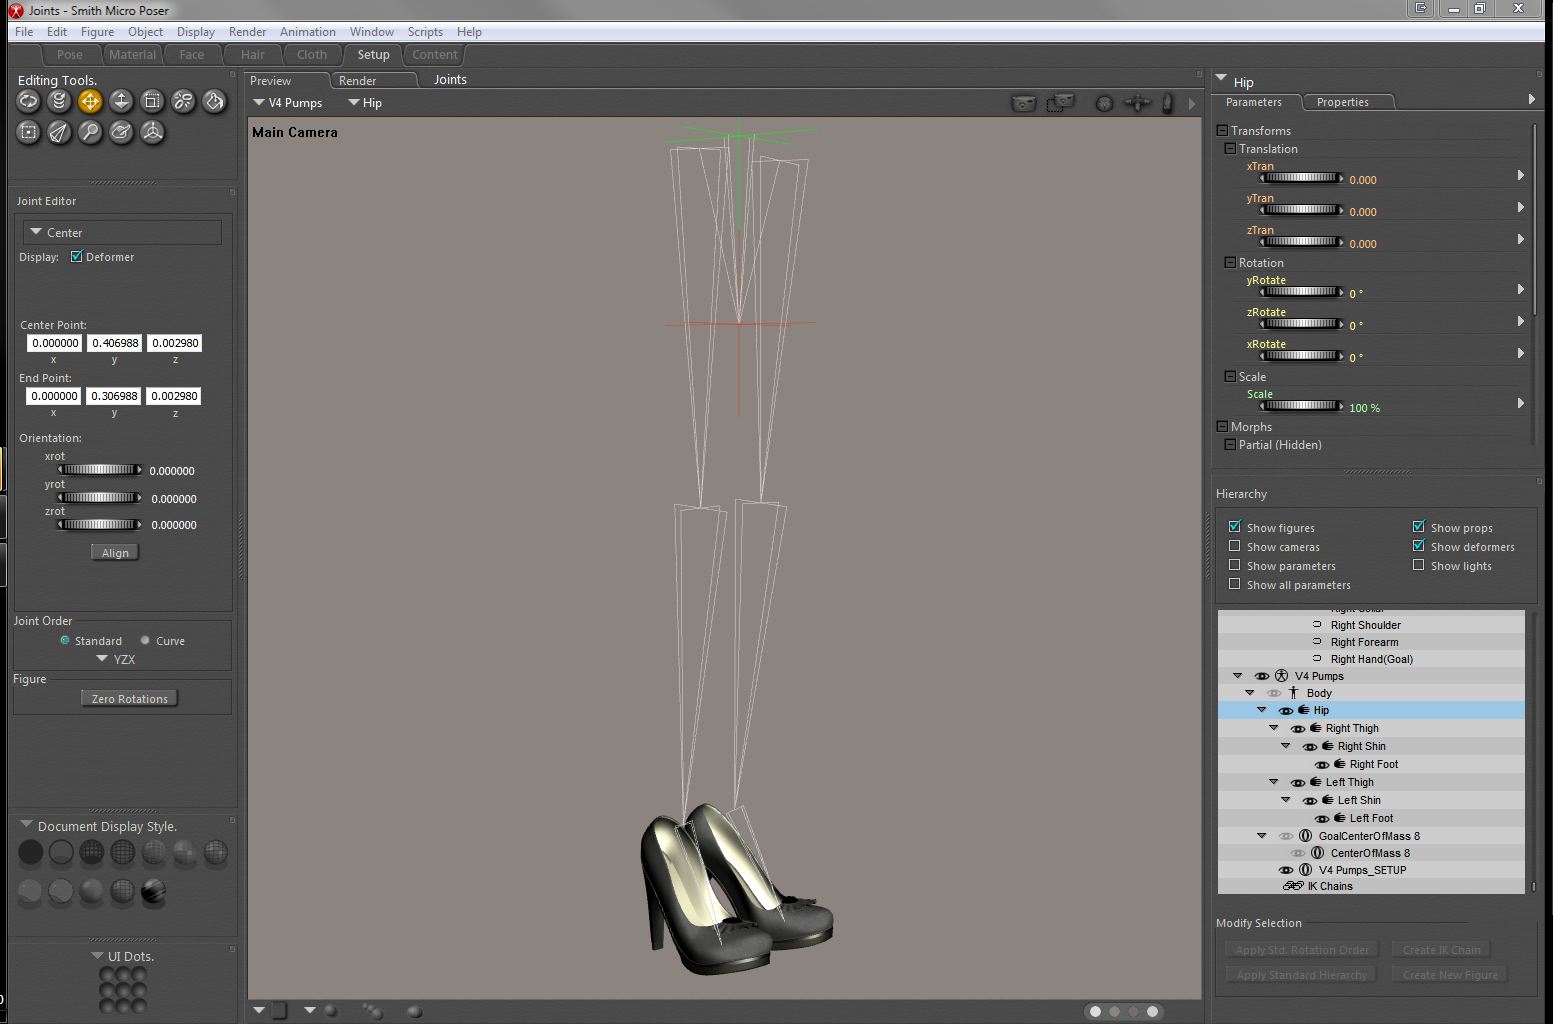Enable Show lights checkbox

click(x=1418, y=565)
